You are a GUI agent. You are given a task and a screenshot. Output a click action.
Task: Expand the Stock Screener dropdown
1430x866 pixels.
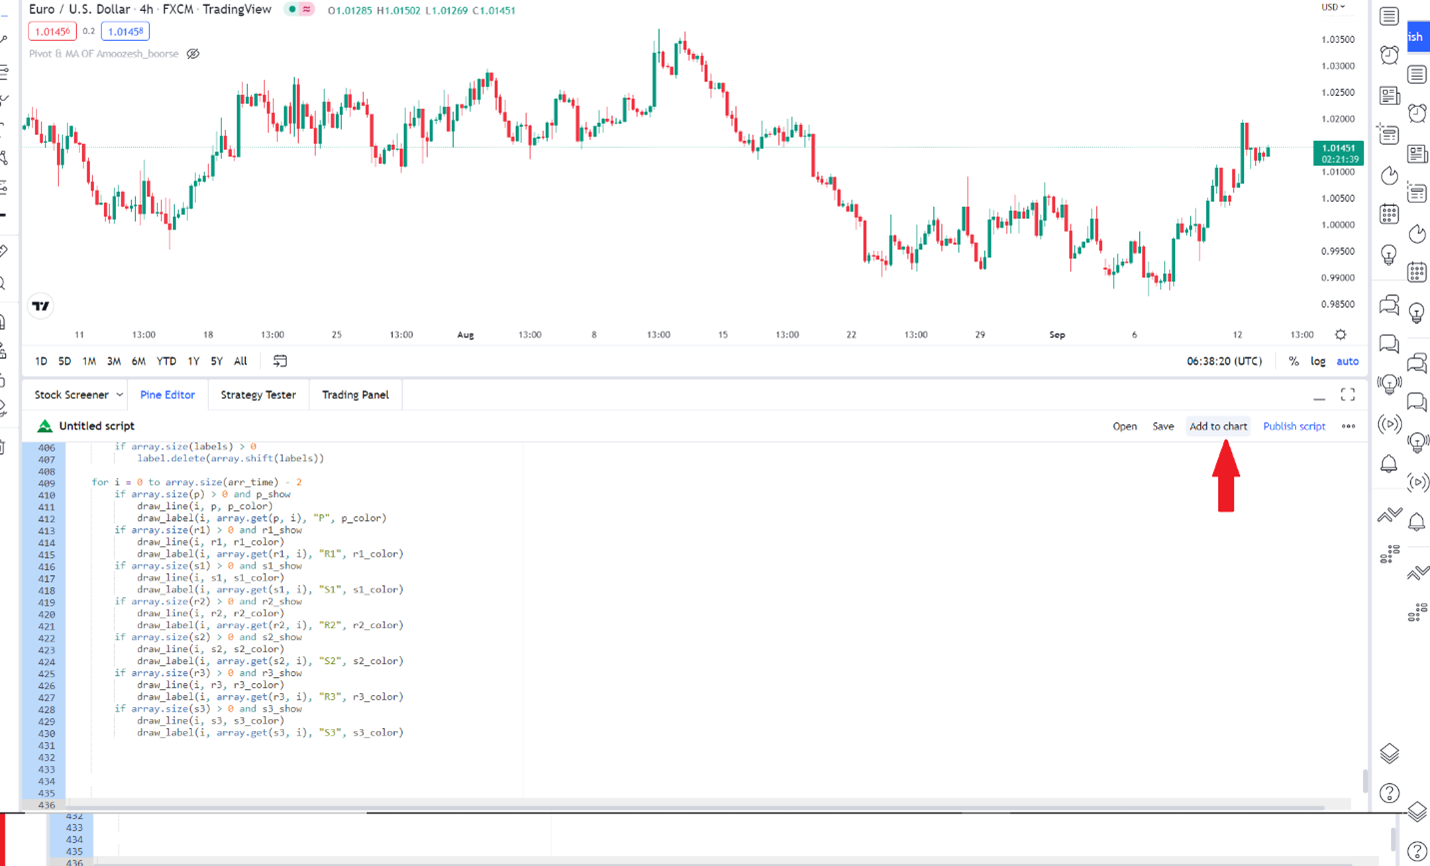pos(119,395)
